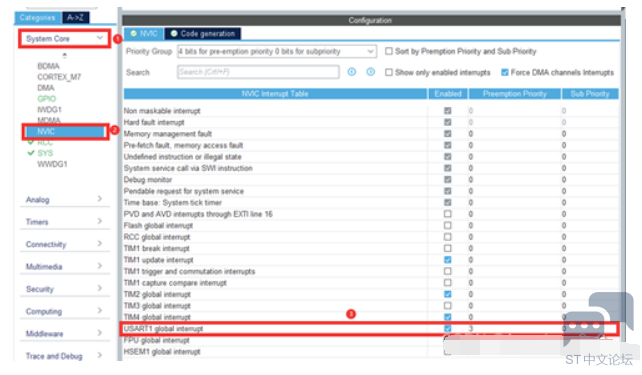Select DMA in the System Core list
Viewport: 642px width, 375px height.
pos(46,88)
